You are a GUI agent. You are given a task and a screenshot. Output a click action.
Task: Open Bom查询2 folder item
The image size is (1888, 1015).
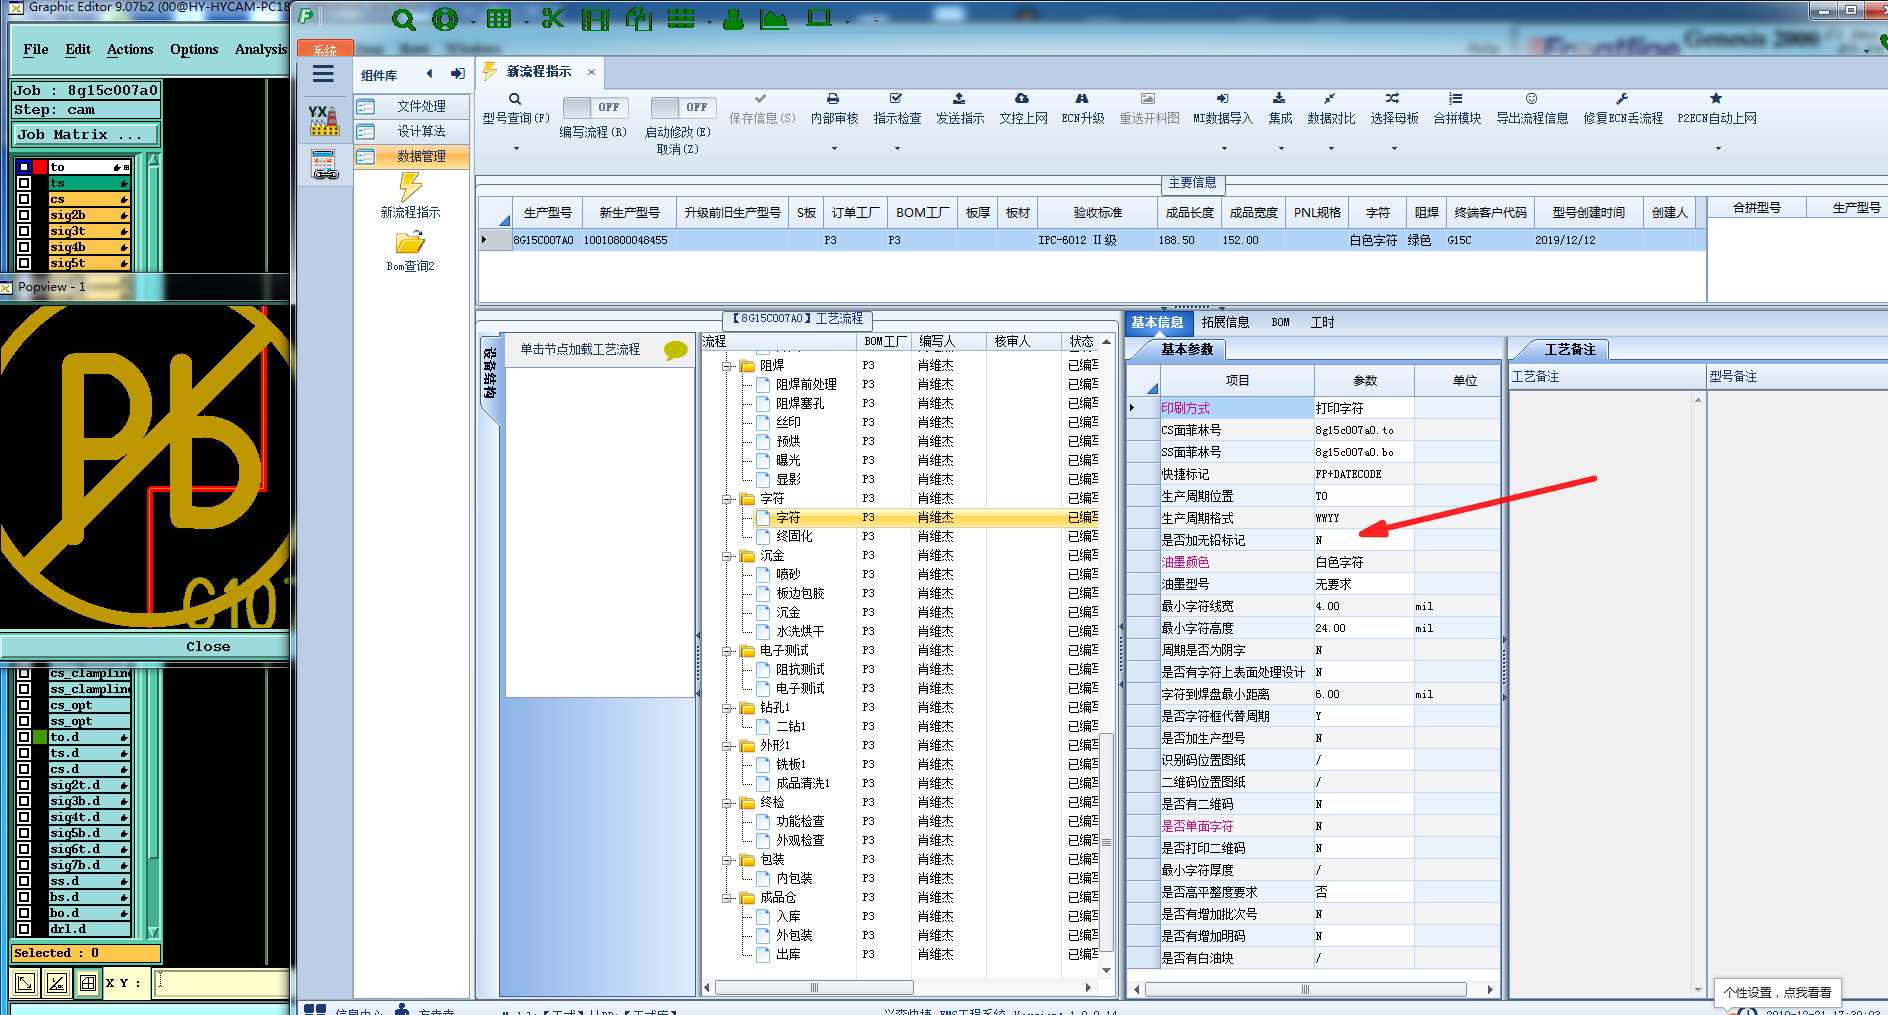(x=410, y=252)
